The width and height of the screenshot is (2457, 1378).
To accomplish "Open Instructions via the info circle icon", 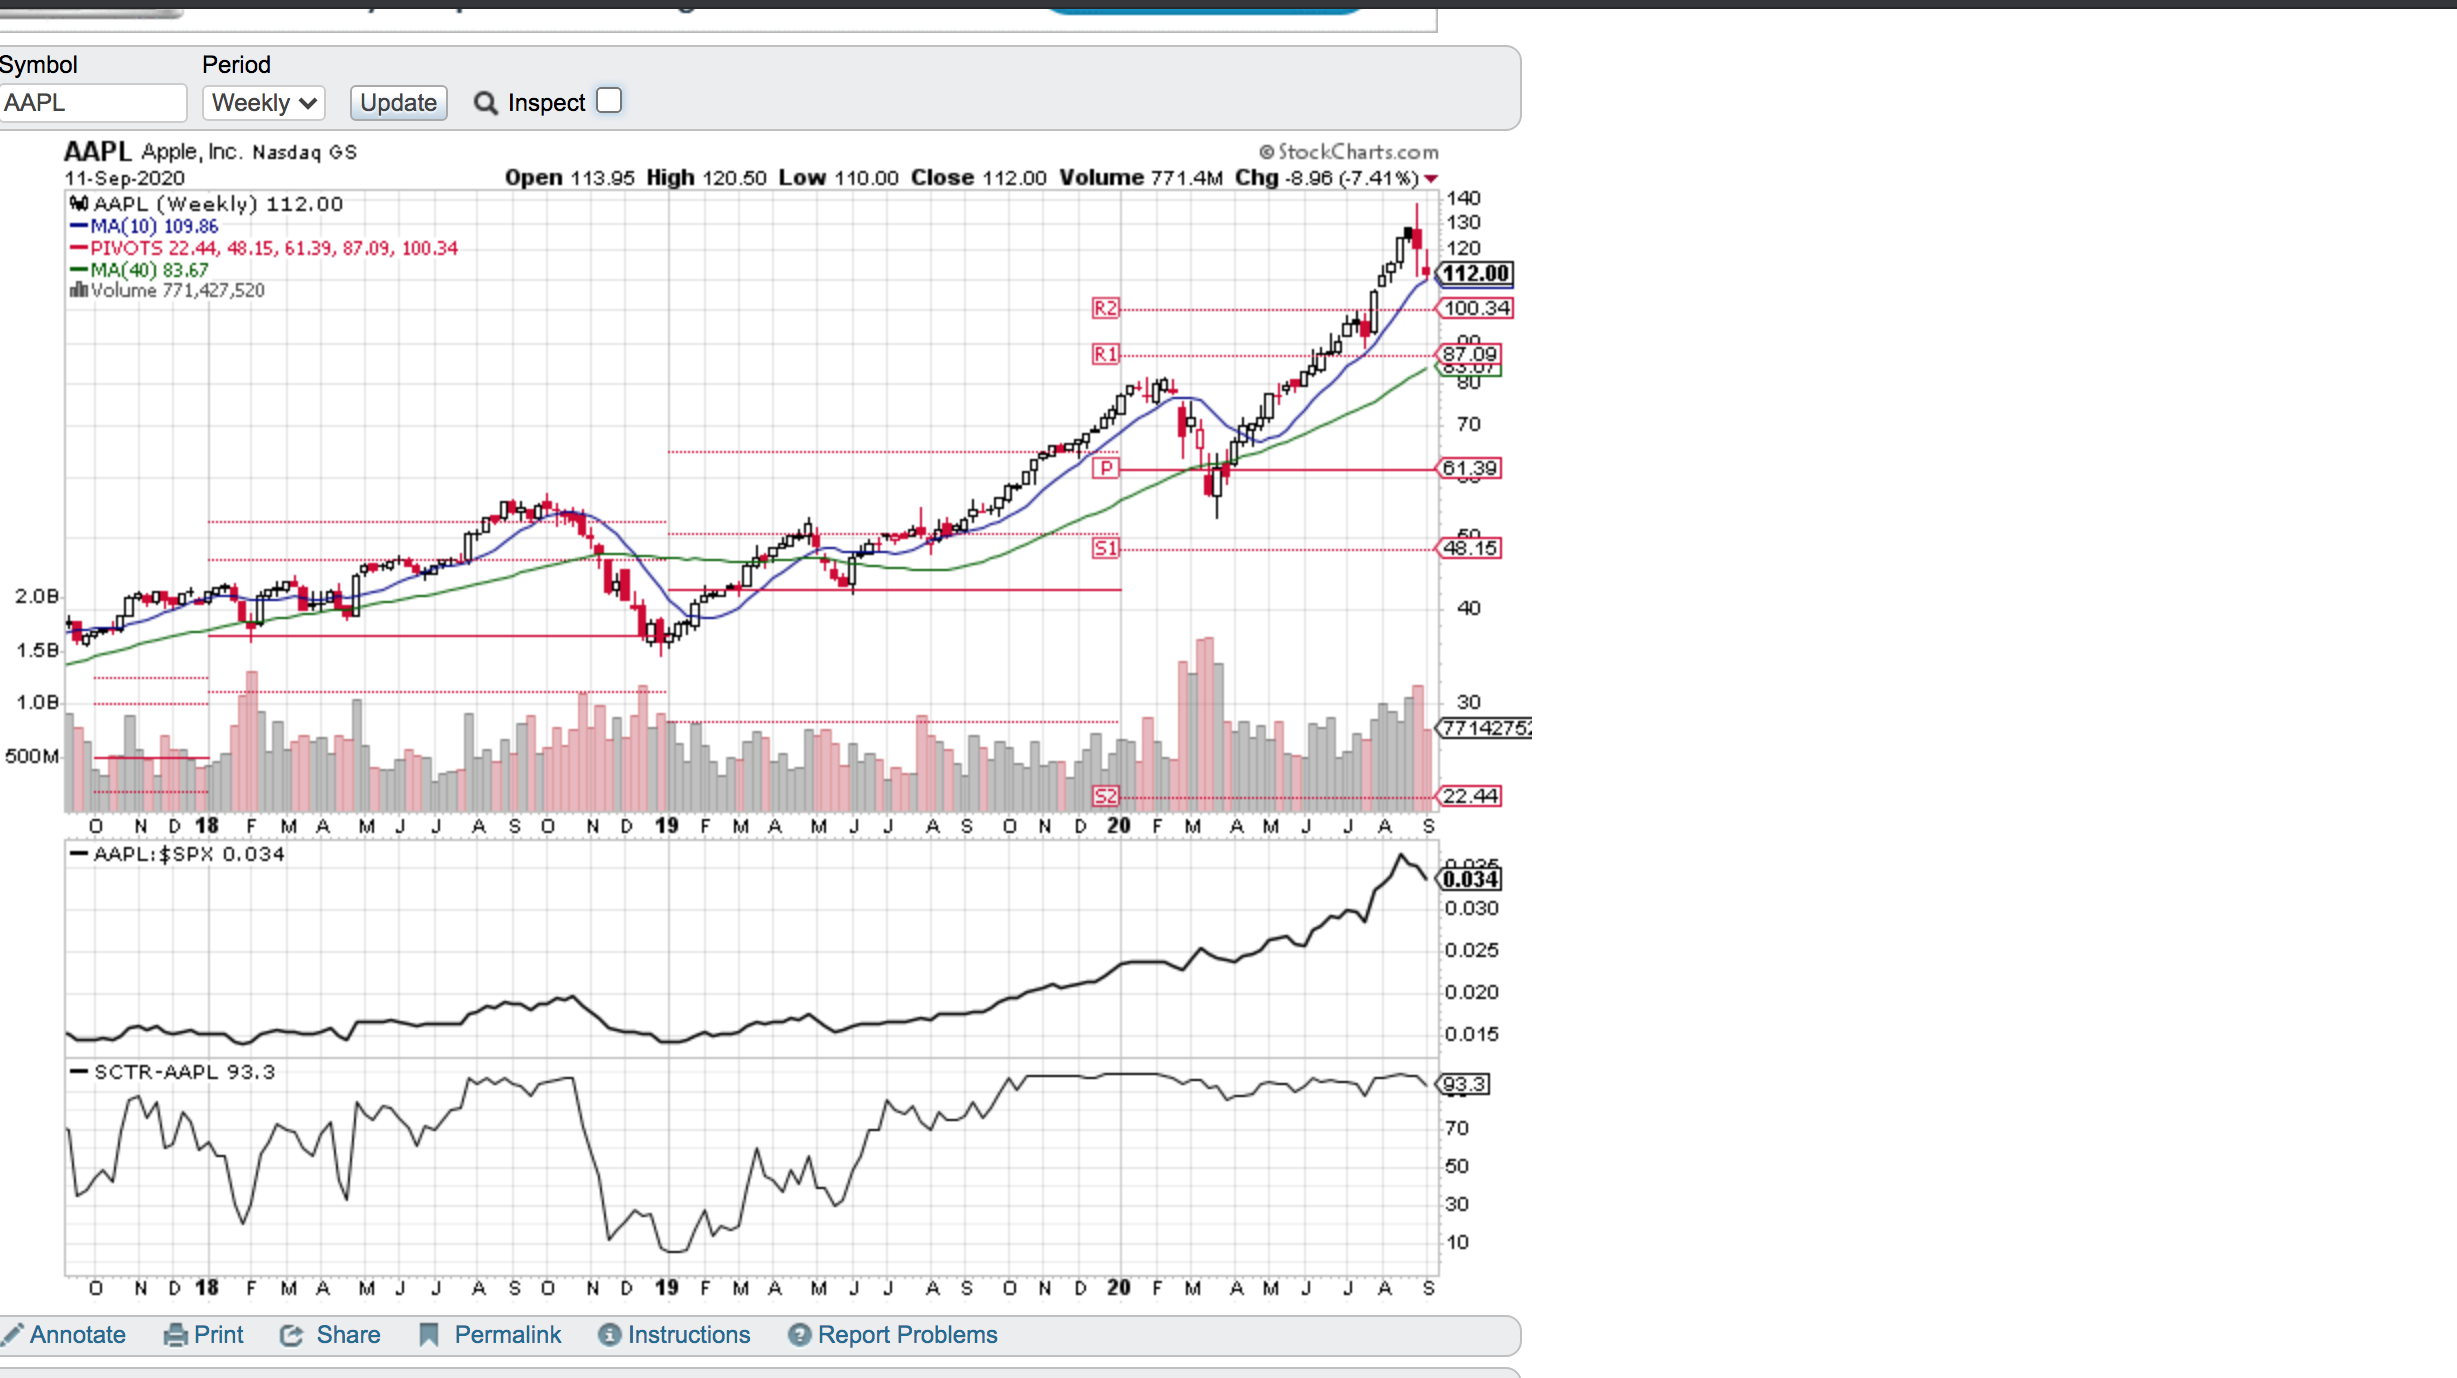I will [608, 1334].
